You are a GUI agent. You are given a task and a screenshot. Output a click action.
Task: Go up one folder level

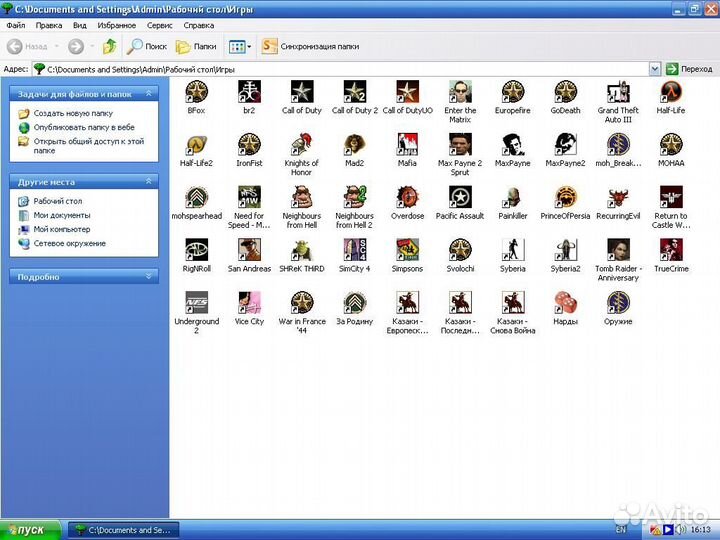click(109, 46)
